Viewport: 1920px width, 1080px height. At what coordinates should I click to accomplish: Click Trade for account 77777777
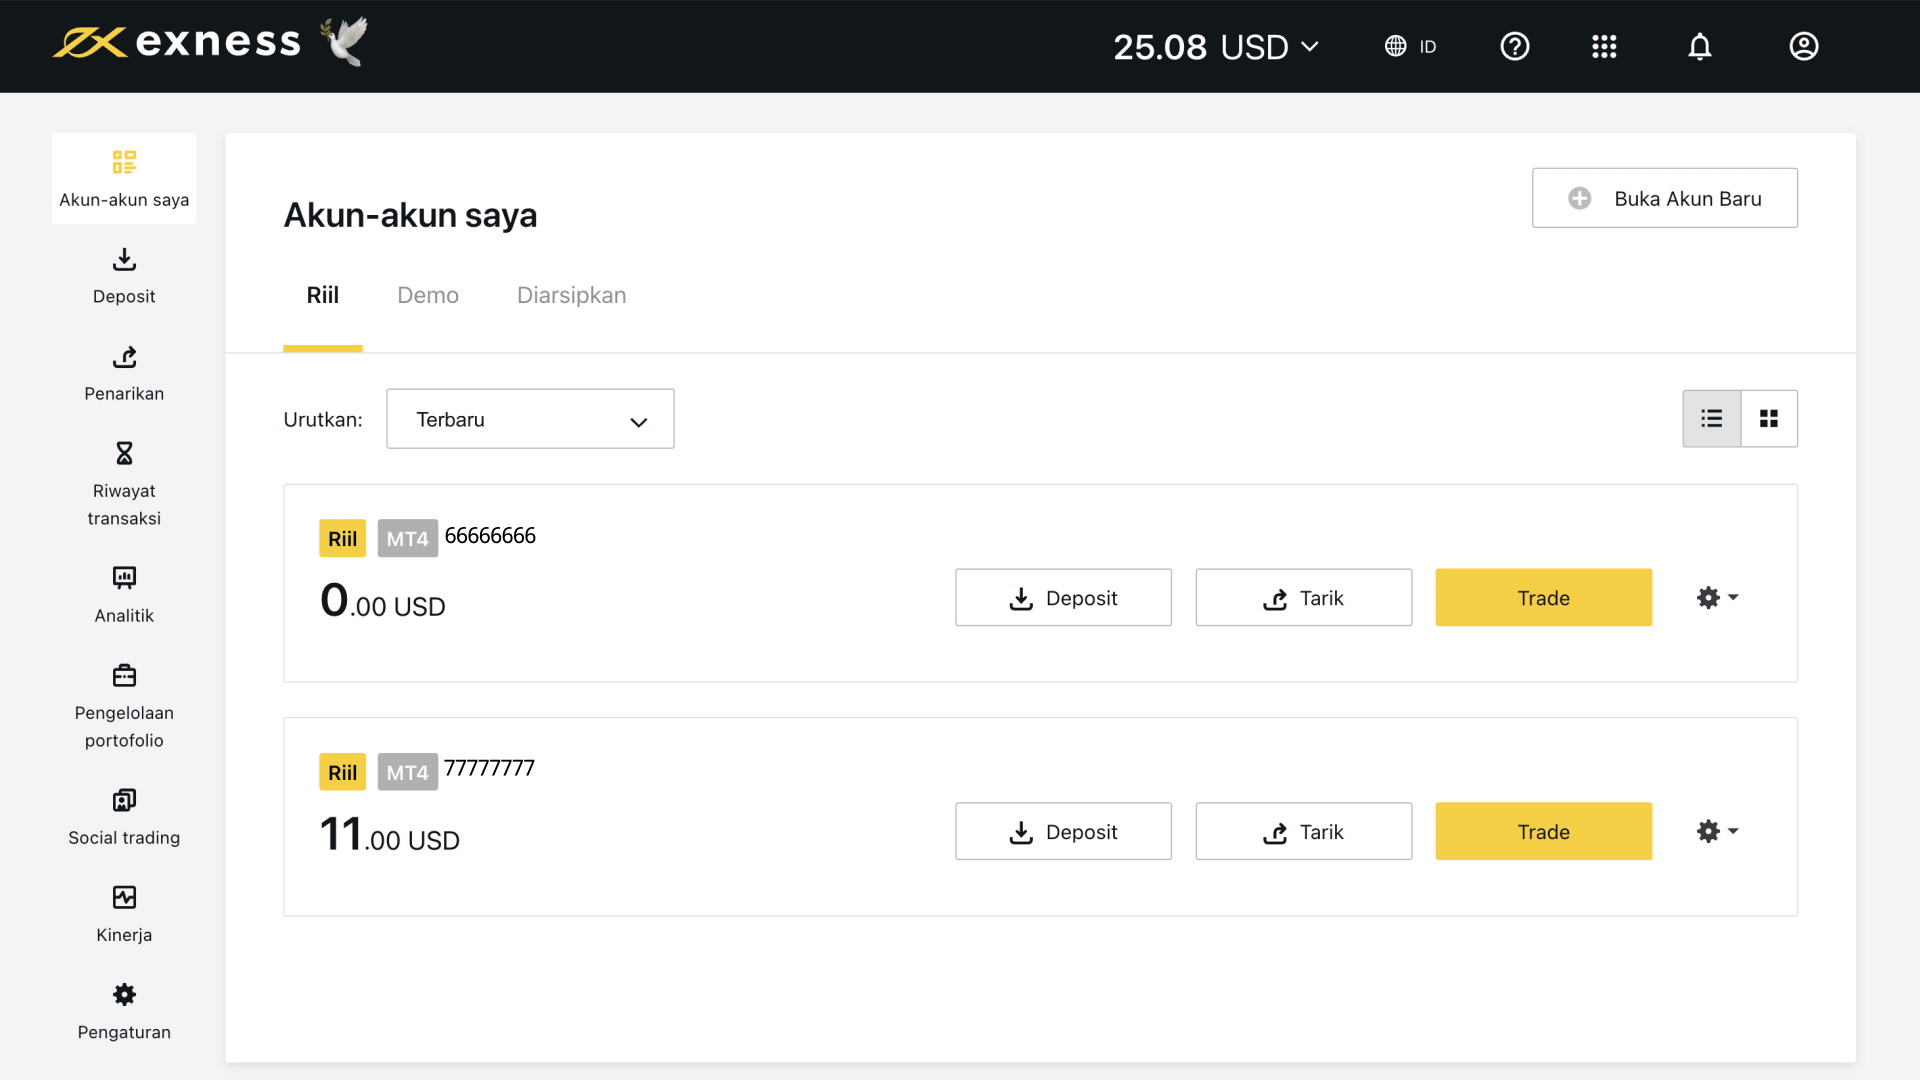click(1544, 832)
